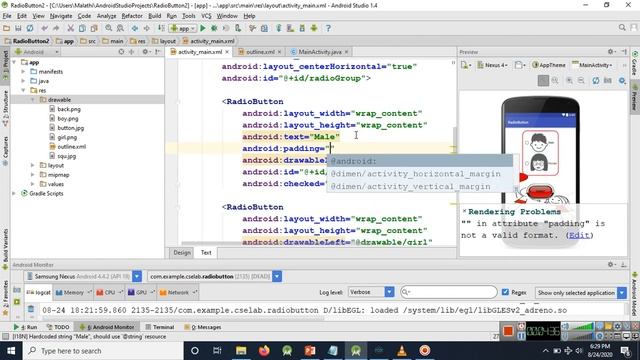Screen dimensions: 640x360
Task: Open Project panel gear settings
Action: (145, 52)
